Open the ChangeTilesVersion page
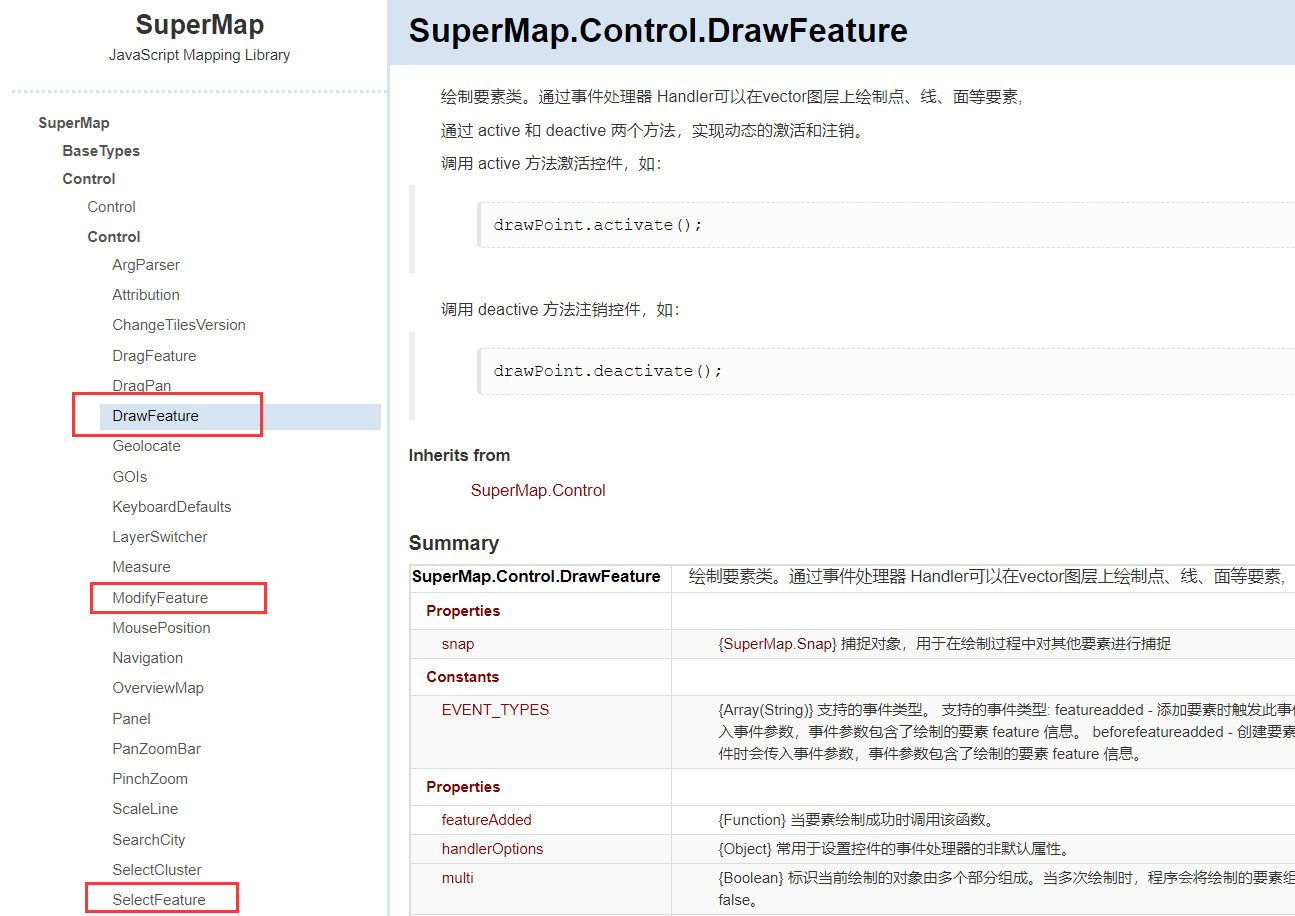The width and height of the screenshot is (1295, 916). 179,325
